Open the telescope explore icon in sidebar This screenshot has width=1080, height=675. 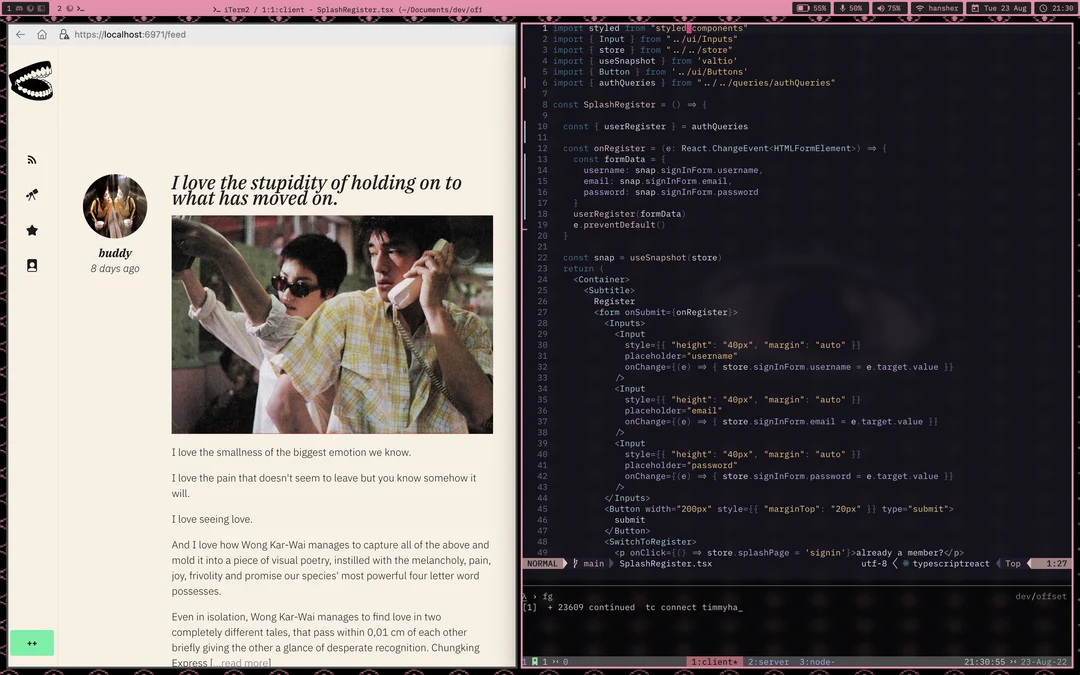(32, 195)
